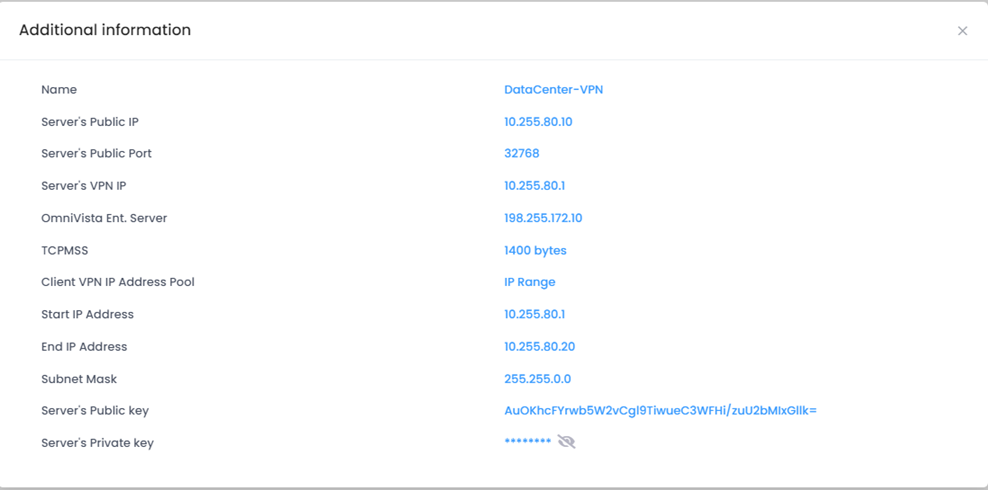
Task: Click the Client VPN IP Address Pool label
Action: [118, 282]
